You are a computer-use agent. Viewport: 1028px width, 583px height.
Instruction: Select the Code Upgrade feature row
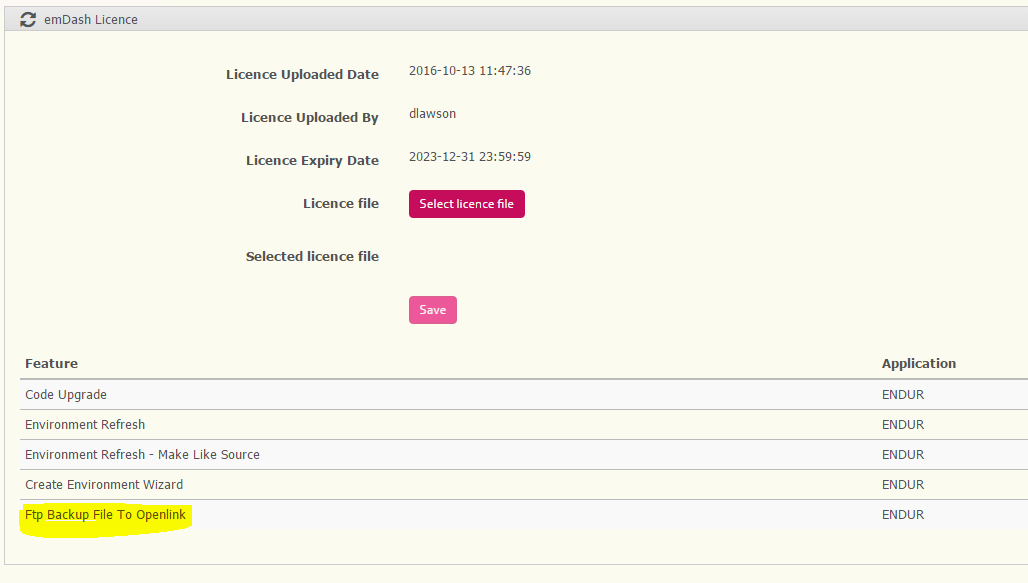524,395
